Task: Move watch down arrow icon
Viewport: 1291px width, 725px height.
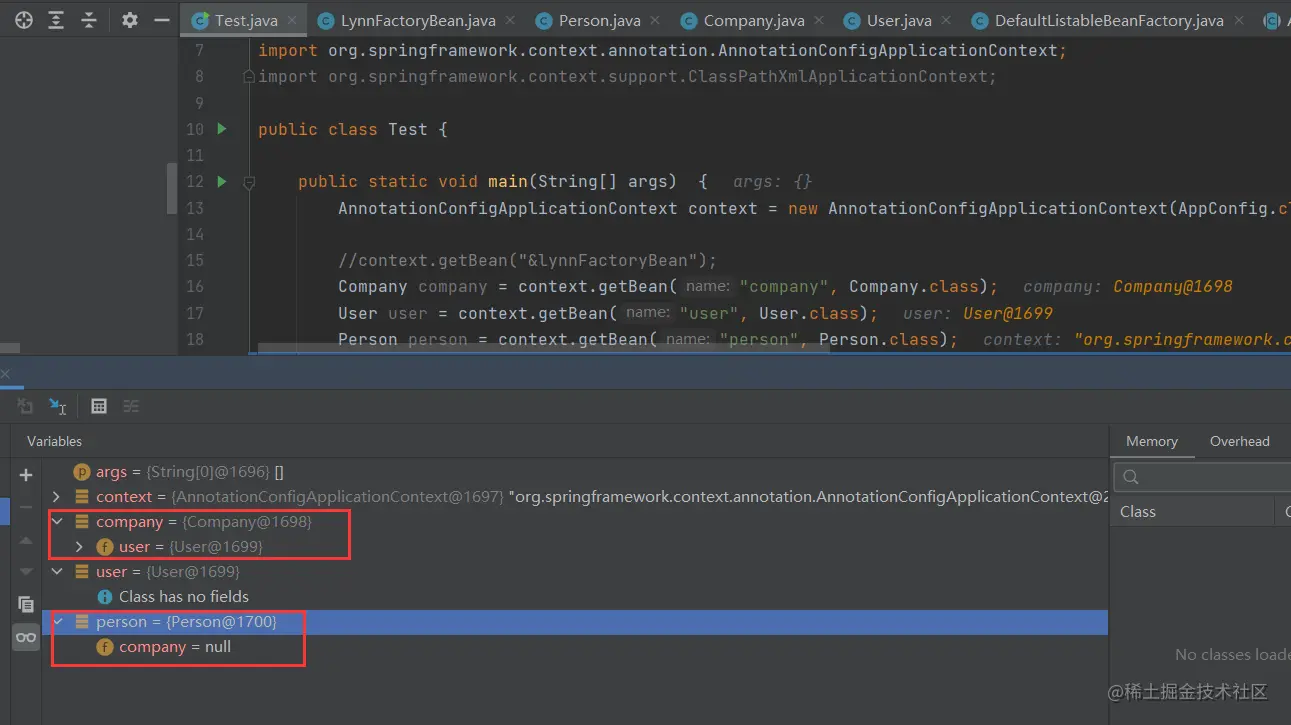Action: pos(26,572)
